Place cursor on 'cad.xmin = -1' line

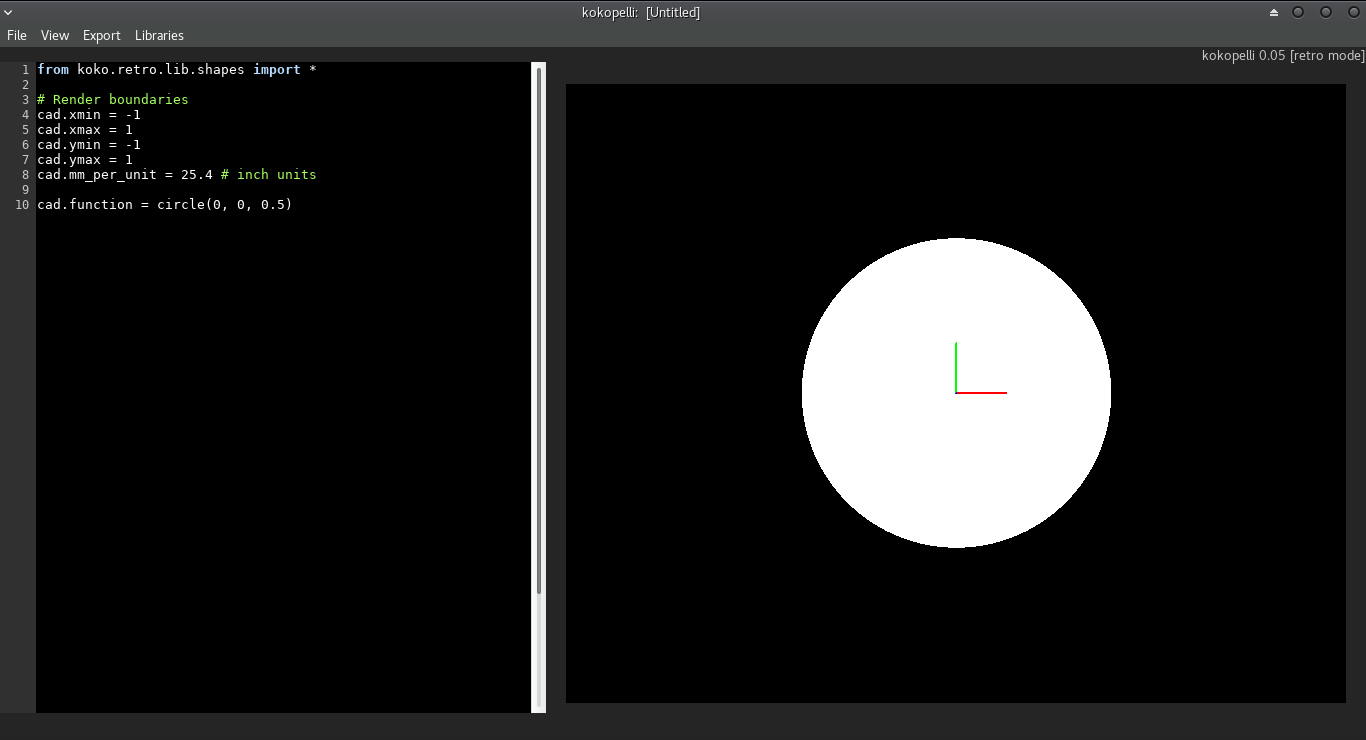[89, 114]
